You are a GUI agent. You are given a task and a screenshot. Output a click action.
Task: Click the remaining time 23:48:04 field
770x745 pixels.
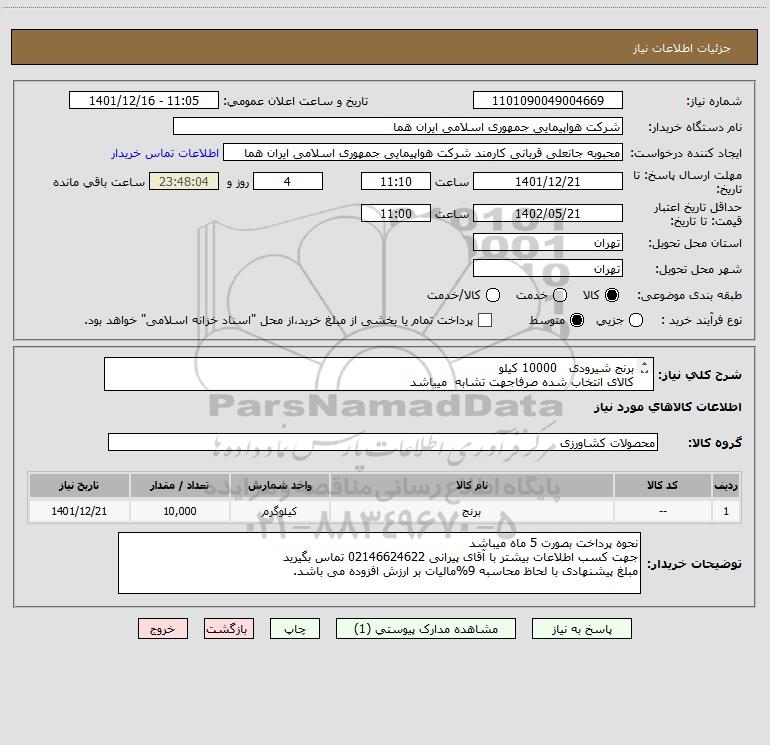184,181
